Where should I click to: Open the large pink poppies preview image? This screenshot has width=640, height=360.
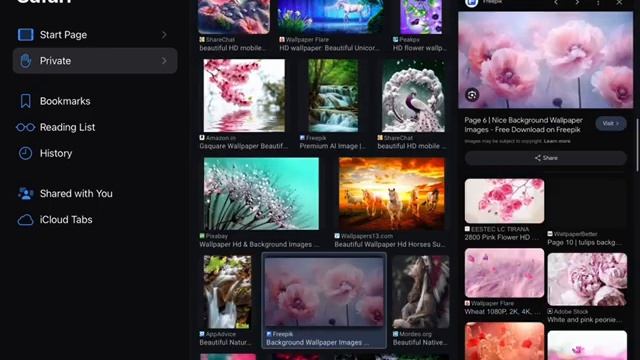click(546, 60)
